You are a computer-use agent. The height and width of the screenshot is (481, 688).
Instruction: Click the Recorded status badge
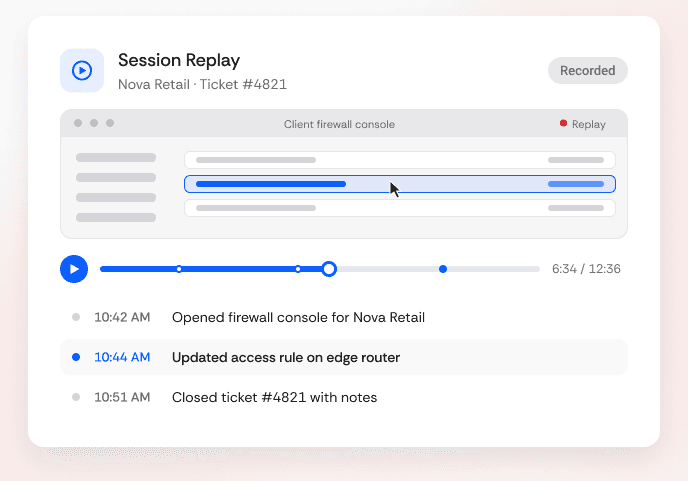pos(588,70)
